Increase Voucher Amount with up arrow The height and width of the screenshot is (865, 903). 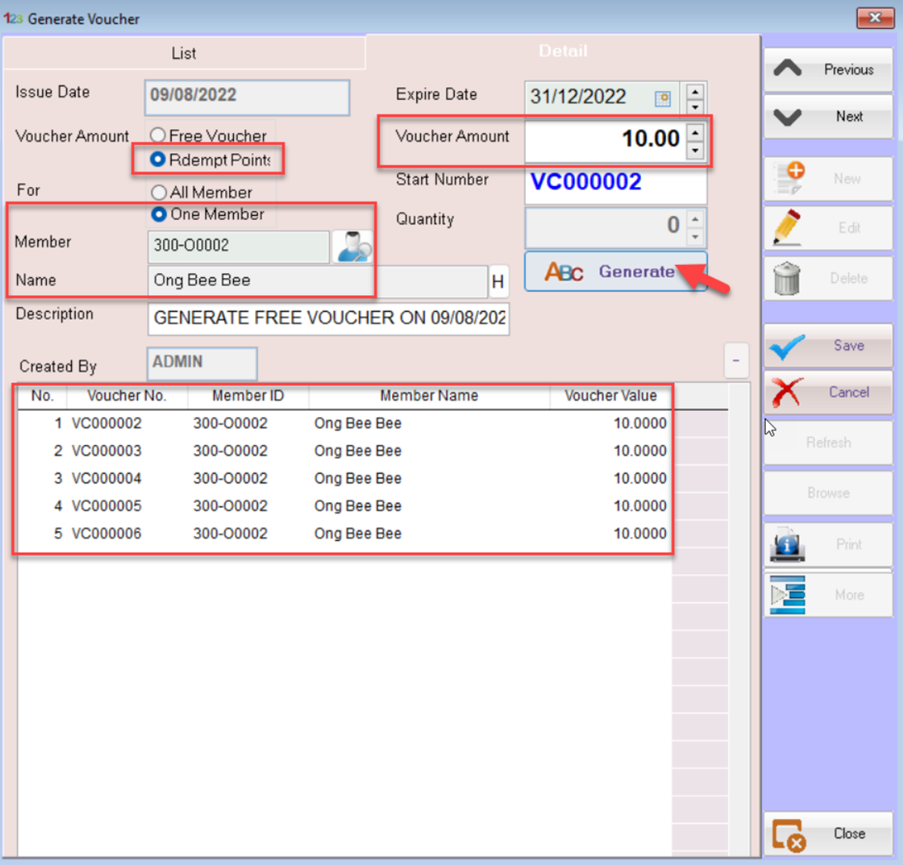[x=696, y=129]
